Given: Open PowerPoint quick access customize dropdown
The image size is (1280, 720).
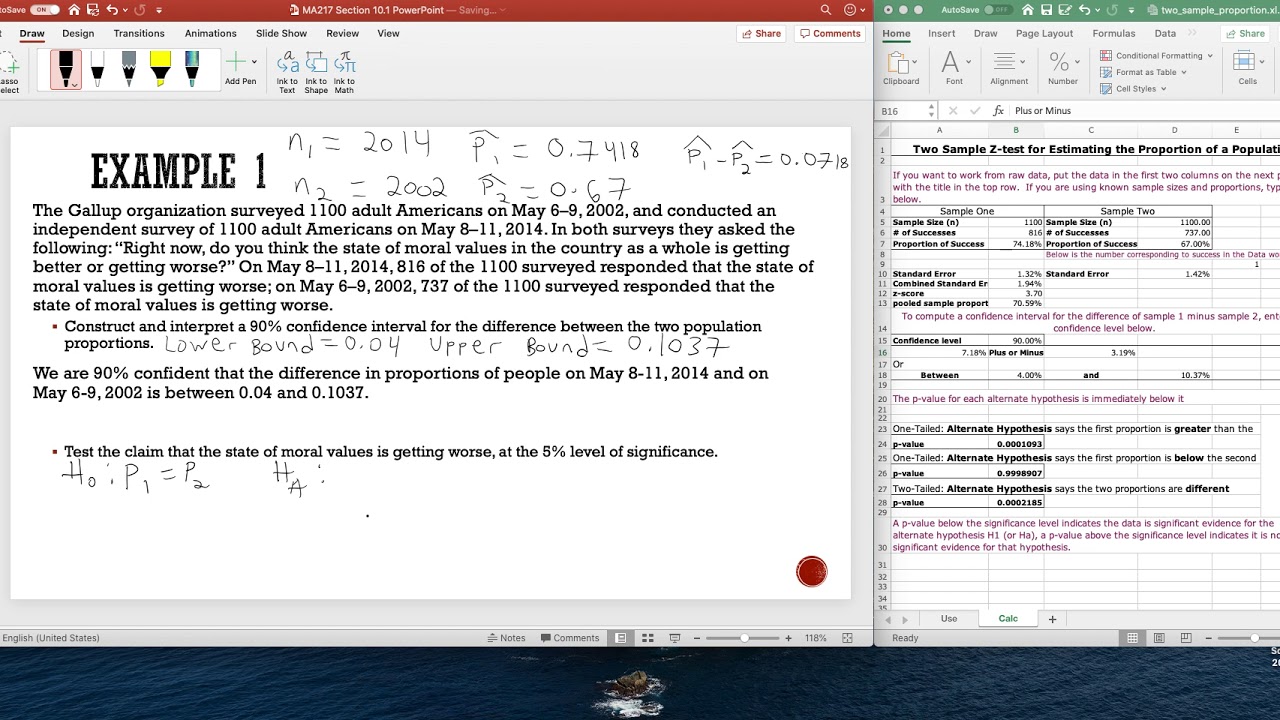Looking at the screenshot, I should click(x=160, y=10).
